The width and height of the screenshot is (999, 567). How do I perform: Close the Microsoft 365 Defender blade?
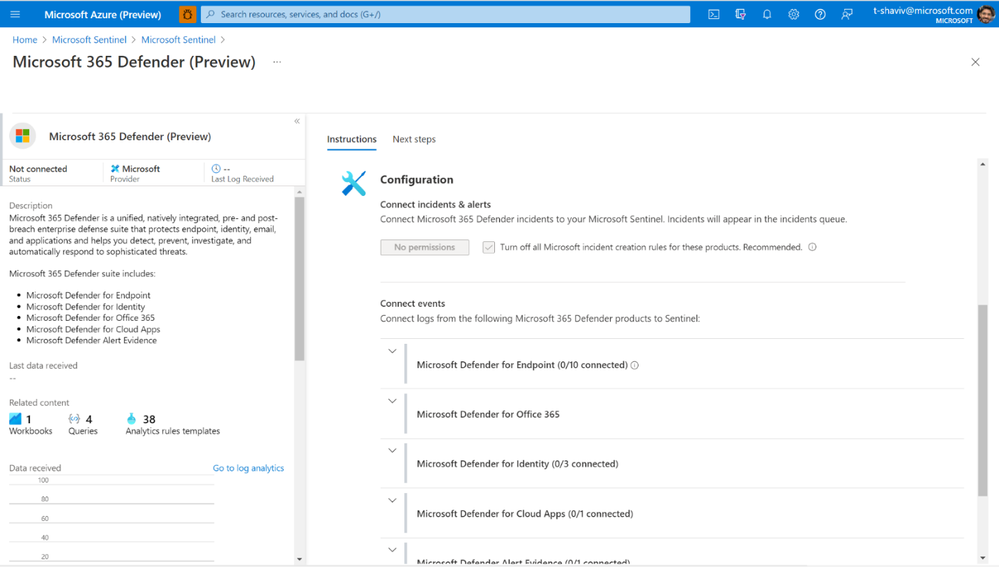tap(975, 62)
